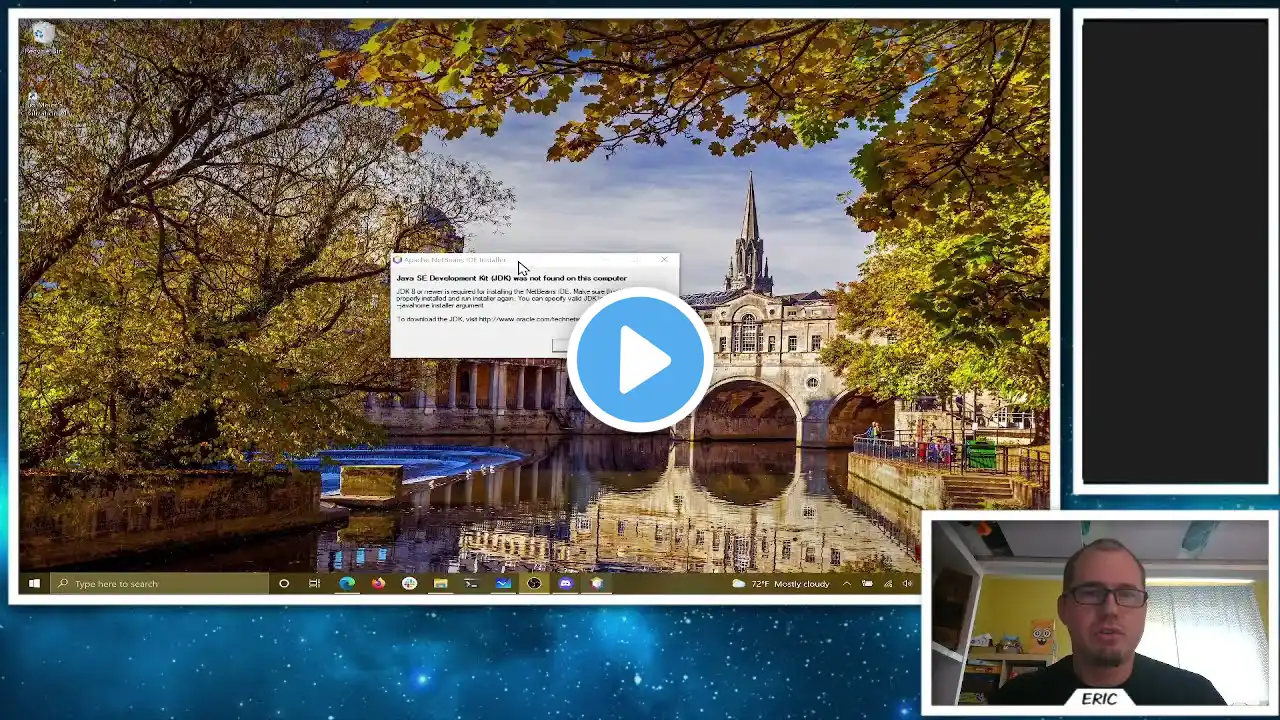Click the '--javahome installer argument' text
This screenshot has width=1280, height=720.
[440, 305]
